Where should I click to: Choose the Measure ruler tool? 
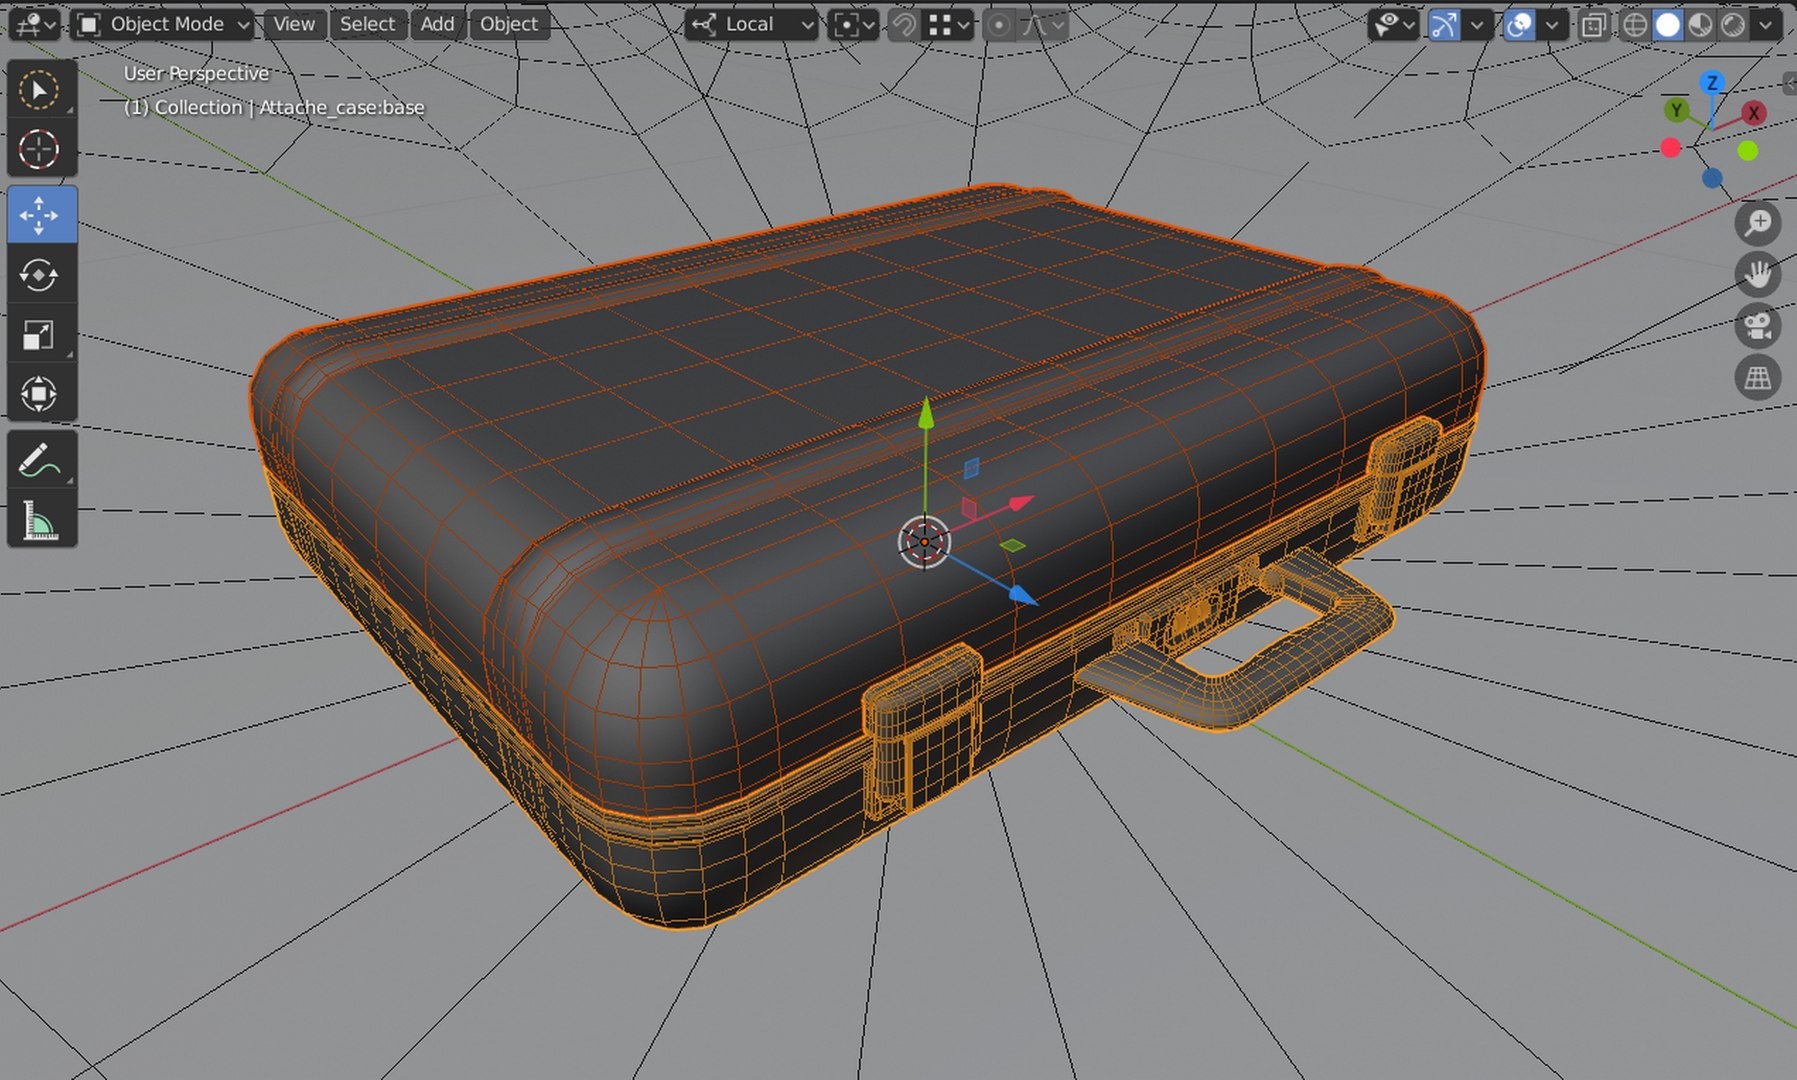coord(40,518)
